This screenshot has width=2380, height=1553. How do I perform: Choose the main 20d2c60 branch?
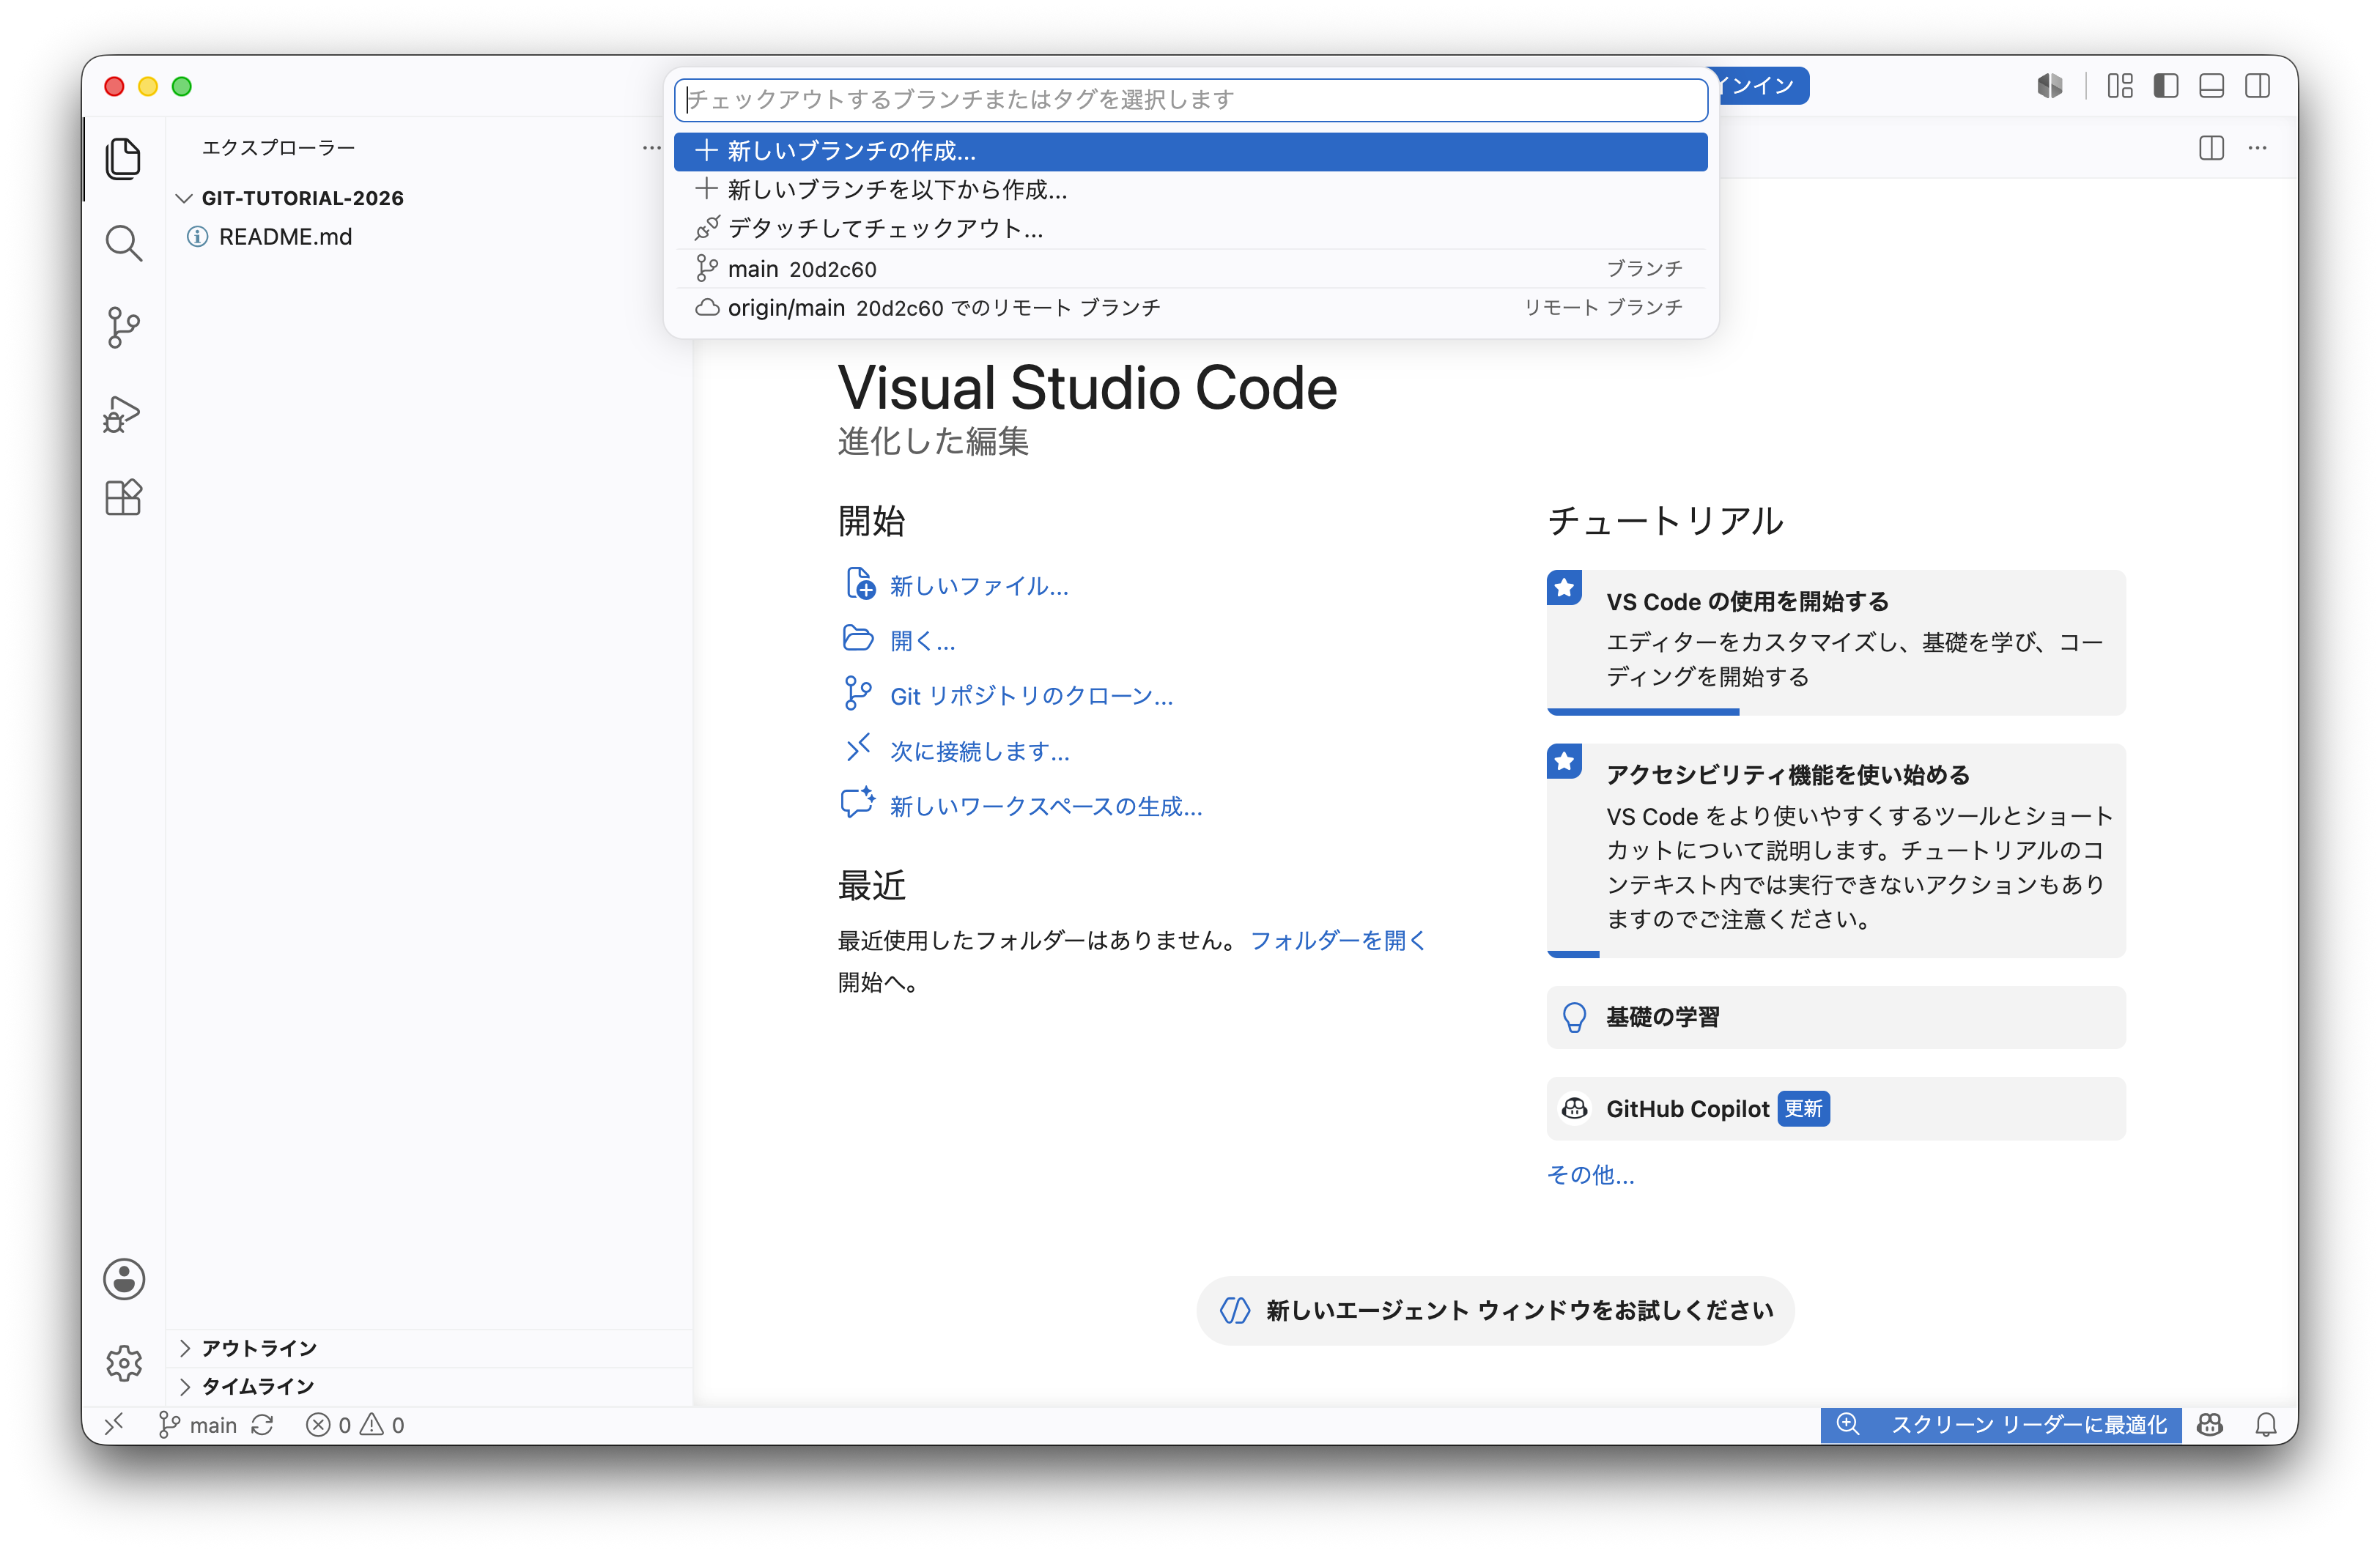[x=1191, y=269]
